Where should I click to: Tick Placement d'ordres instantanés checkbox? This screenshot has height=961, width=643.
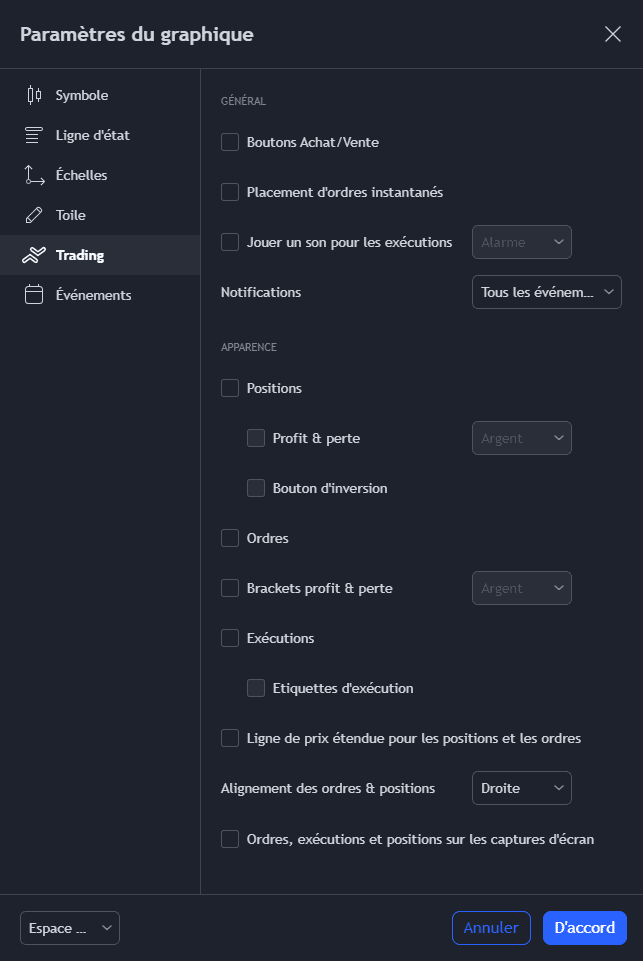point(230,192)
